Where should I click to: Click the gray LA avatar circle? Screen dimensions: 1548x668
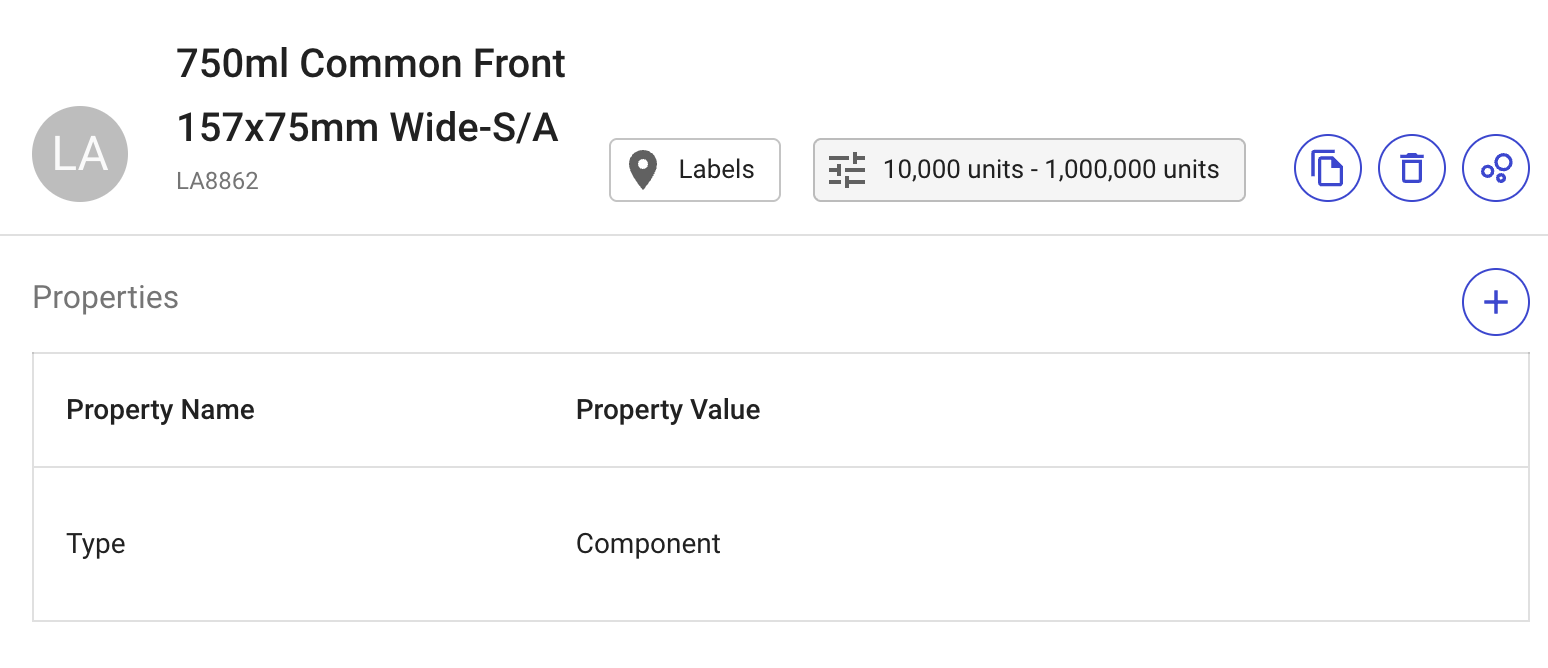(80, 154)
